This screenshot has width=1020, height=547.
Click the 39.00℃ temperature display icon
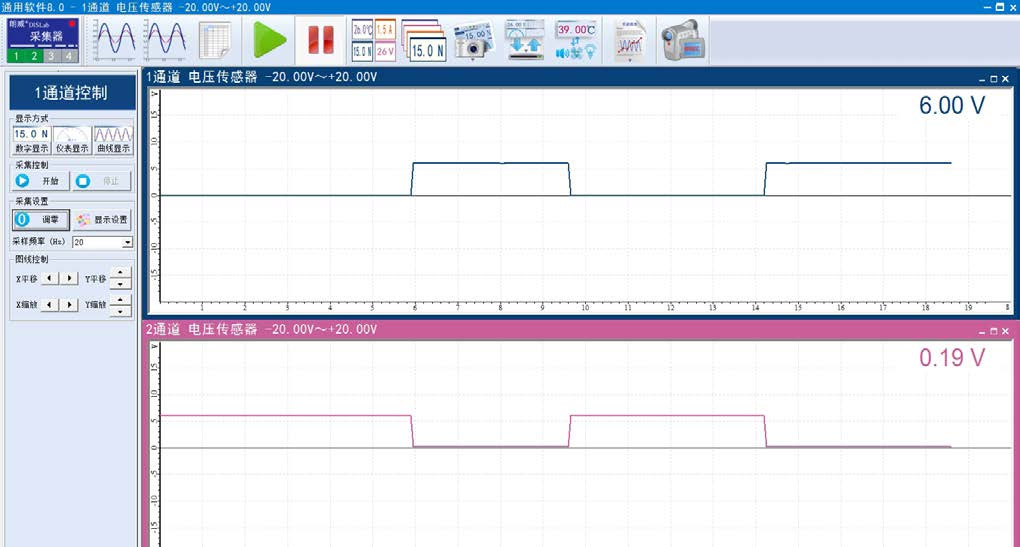click(576, 40)
